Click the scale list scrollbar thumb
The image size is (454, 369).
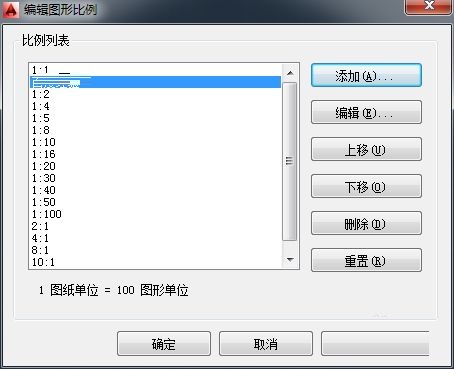(290, 161)
